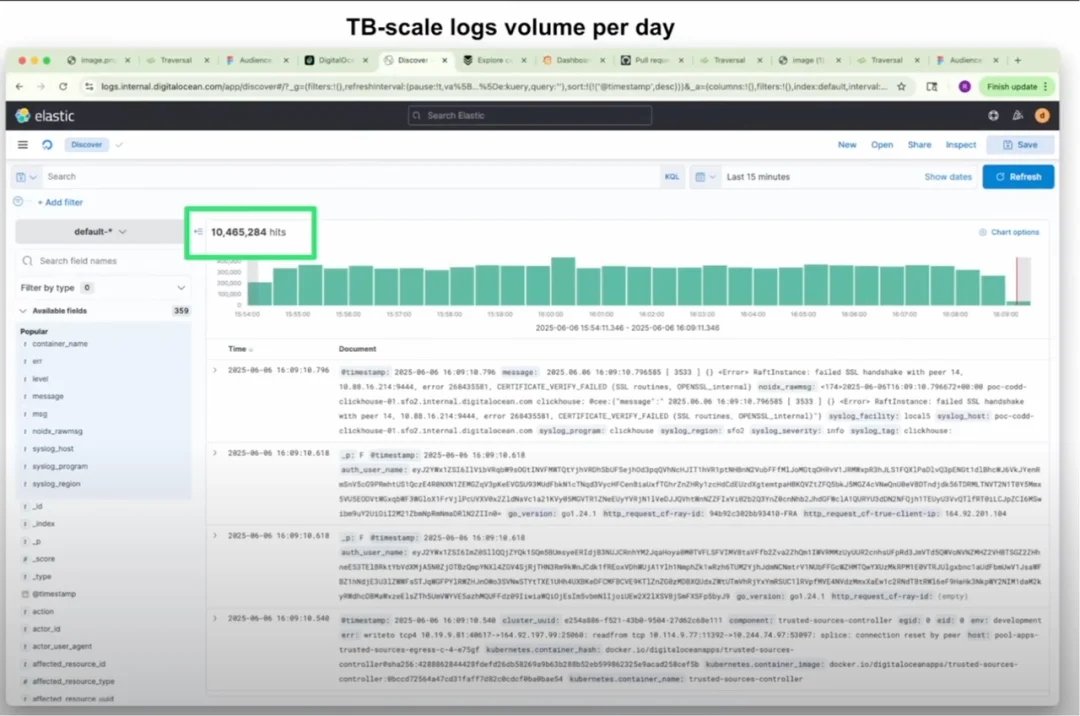Open the newsfeed icon in header
Screen dimensions: 1080x716
(x=1018, y=116)
